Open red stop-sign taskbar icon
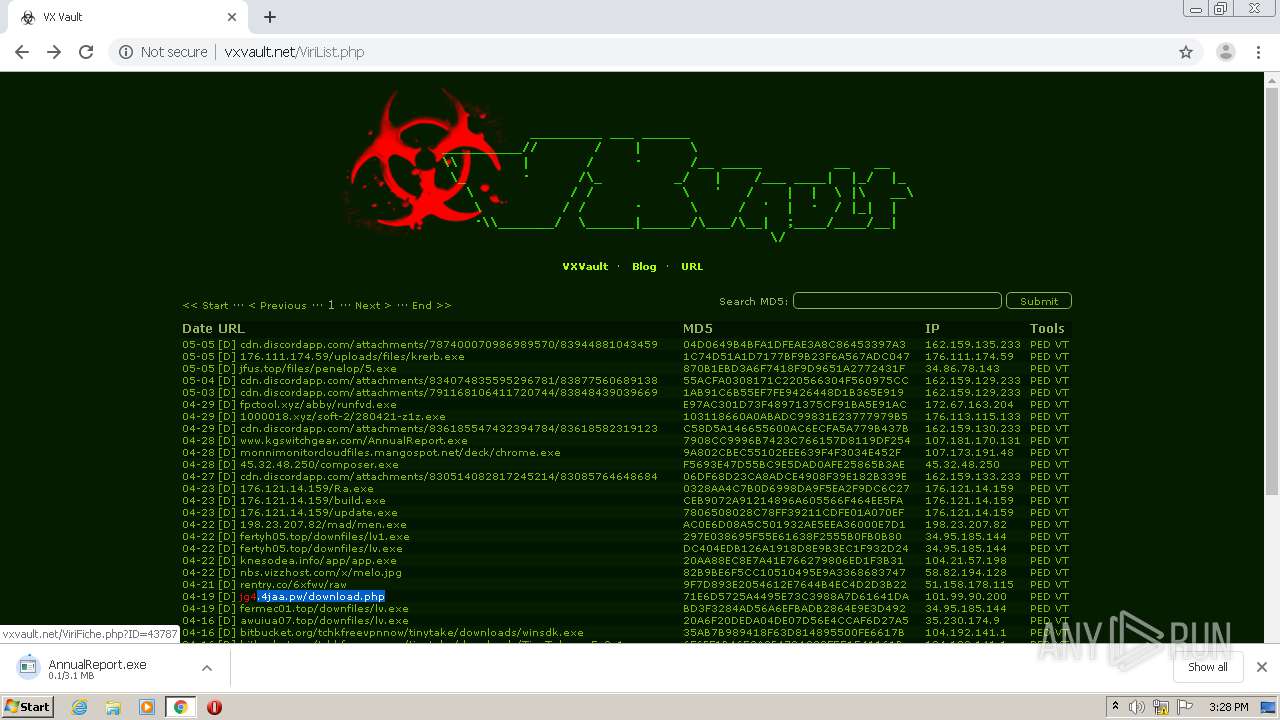The height and width of the screenshot is (720, 1280). pyautogui.click(x=214, y=707)
